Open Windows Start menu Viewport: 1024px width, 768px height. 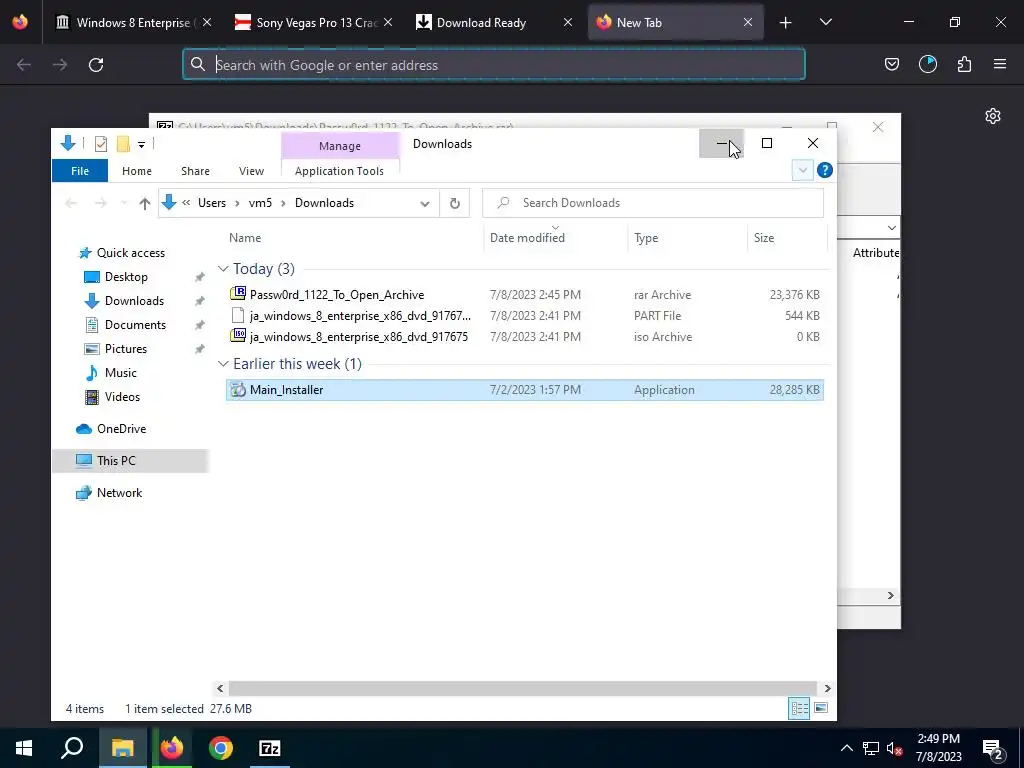24,748
